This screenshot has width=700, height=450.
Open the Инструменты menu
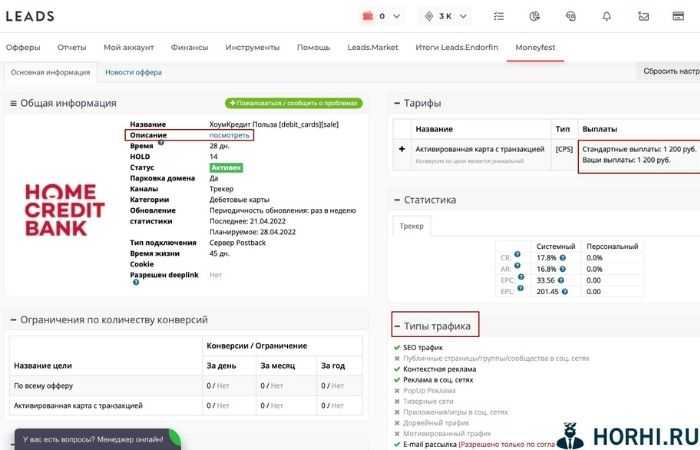point(252,47)
